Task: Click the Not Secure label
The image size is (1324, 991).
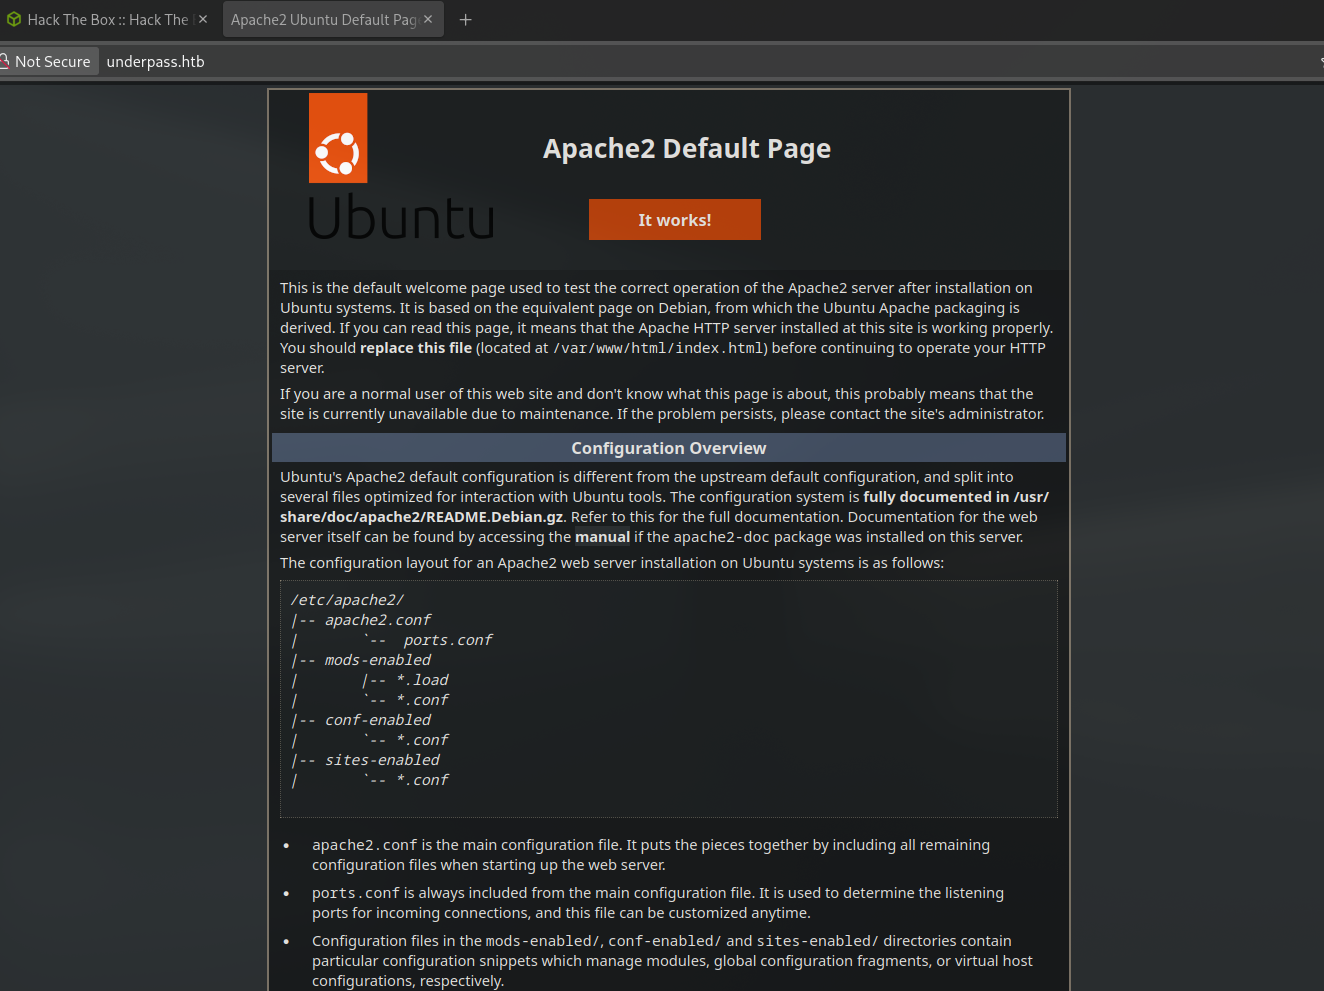Action: click(52, 62)
